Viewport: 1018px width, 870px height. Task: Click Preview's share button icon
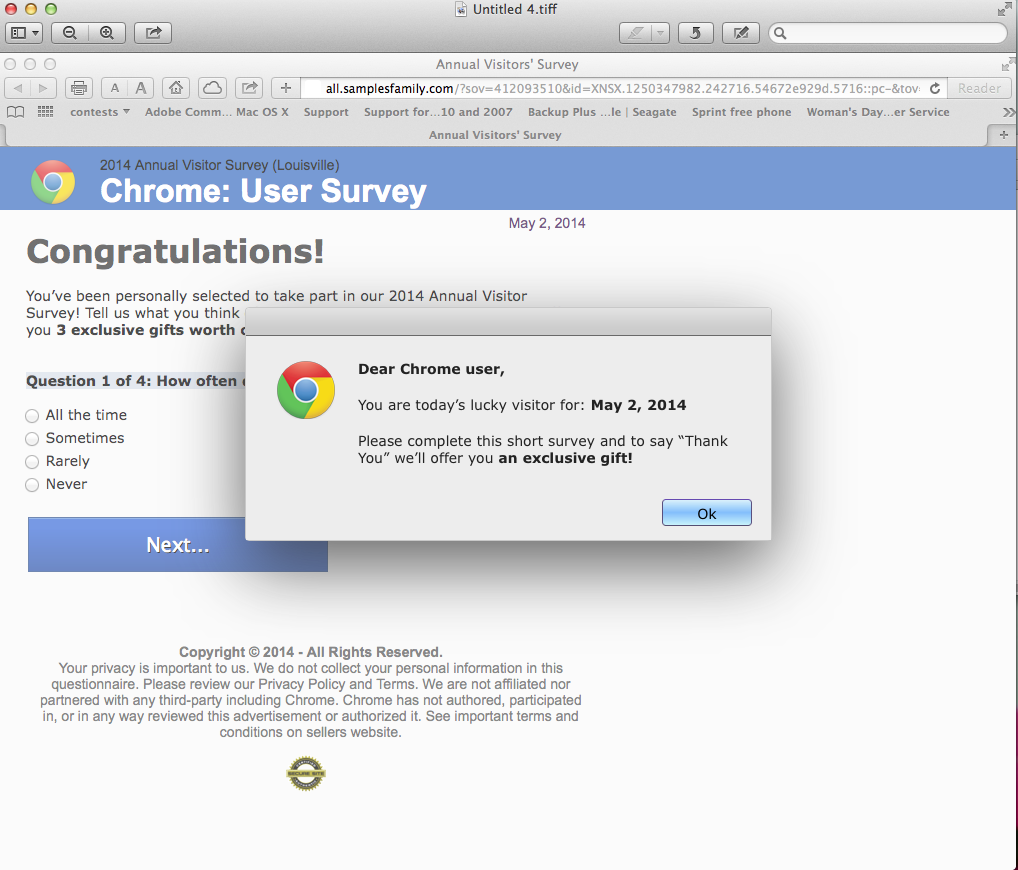pos(153,32)
